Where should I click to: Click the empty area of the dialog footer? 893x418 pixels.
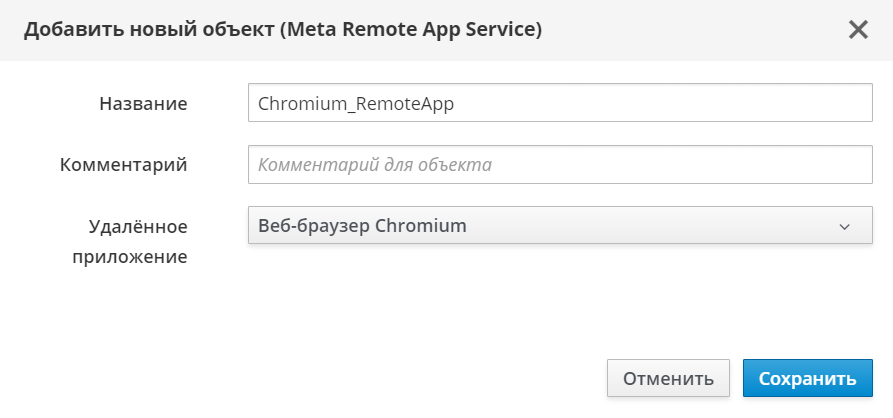point(300,379)
